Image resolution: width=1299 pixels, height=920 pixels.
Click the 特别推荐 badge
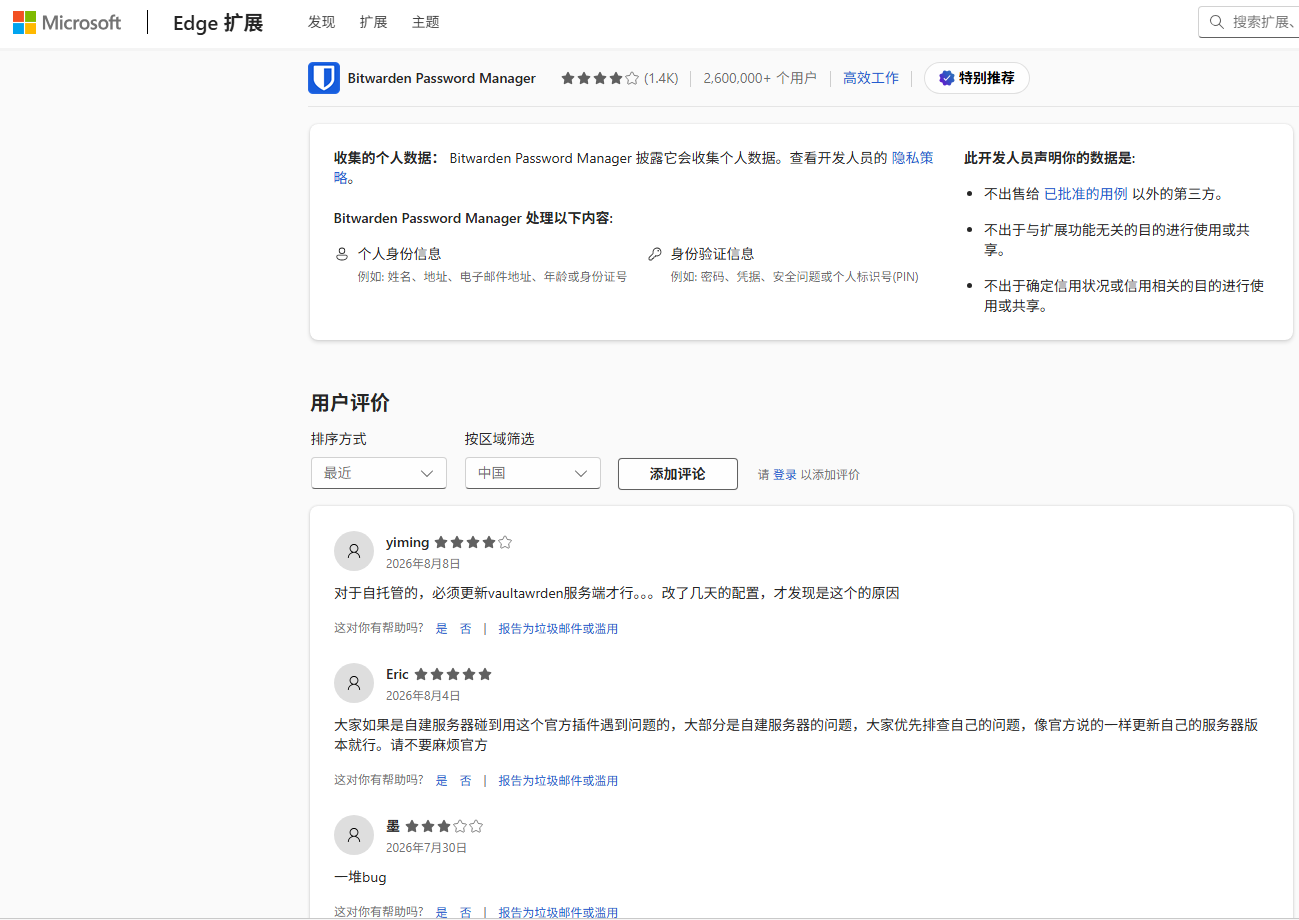click(x=976, y=78)
